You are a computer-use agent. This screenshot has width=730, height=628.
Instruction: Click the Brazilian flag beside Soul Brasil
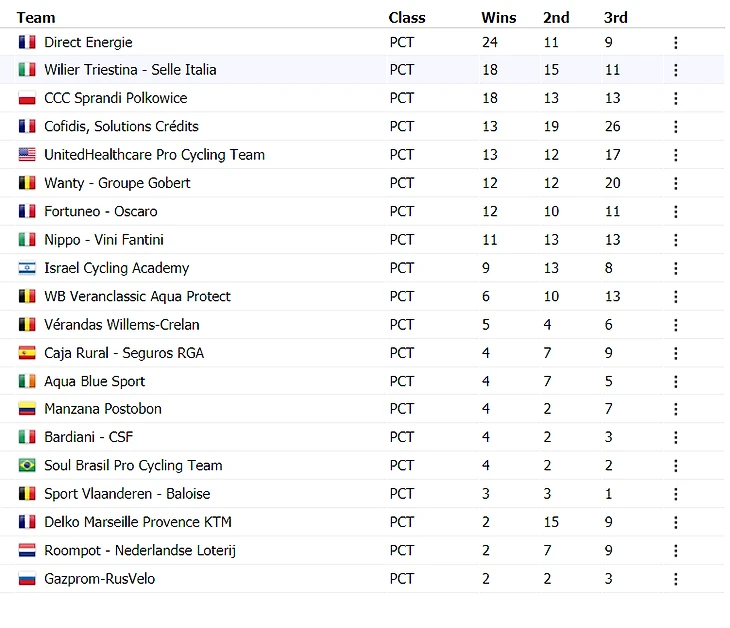point(27,466)
